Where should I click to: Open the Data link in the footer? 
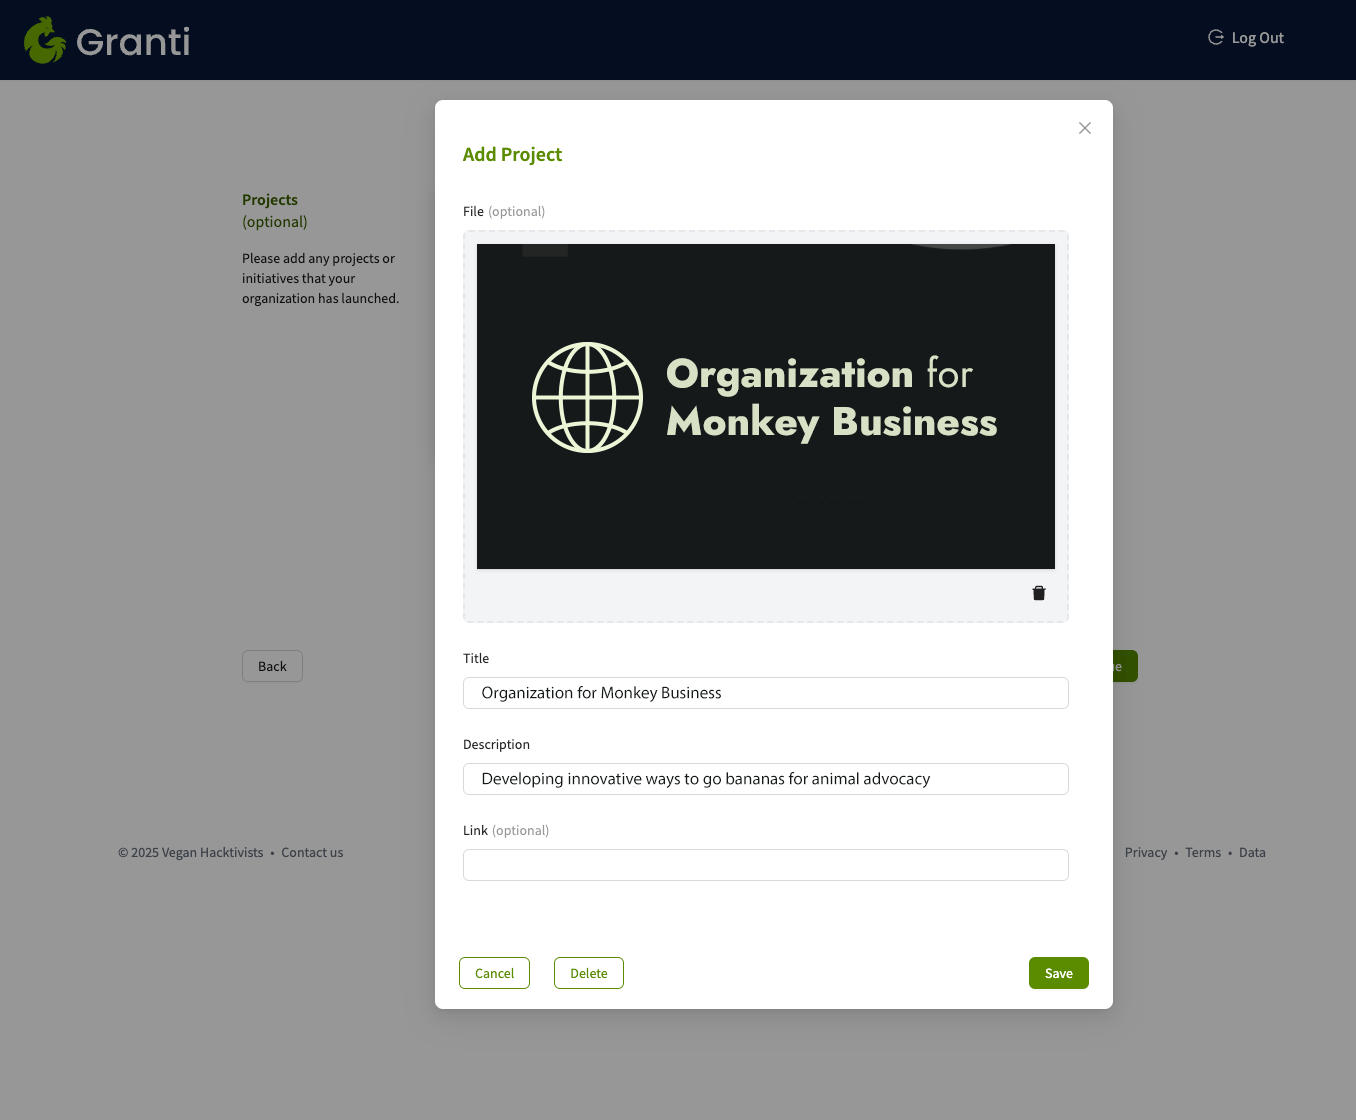(x=1252, y=852)
